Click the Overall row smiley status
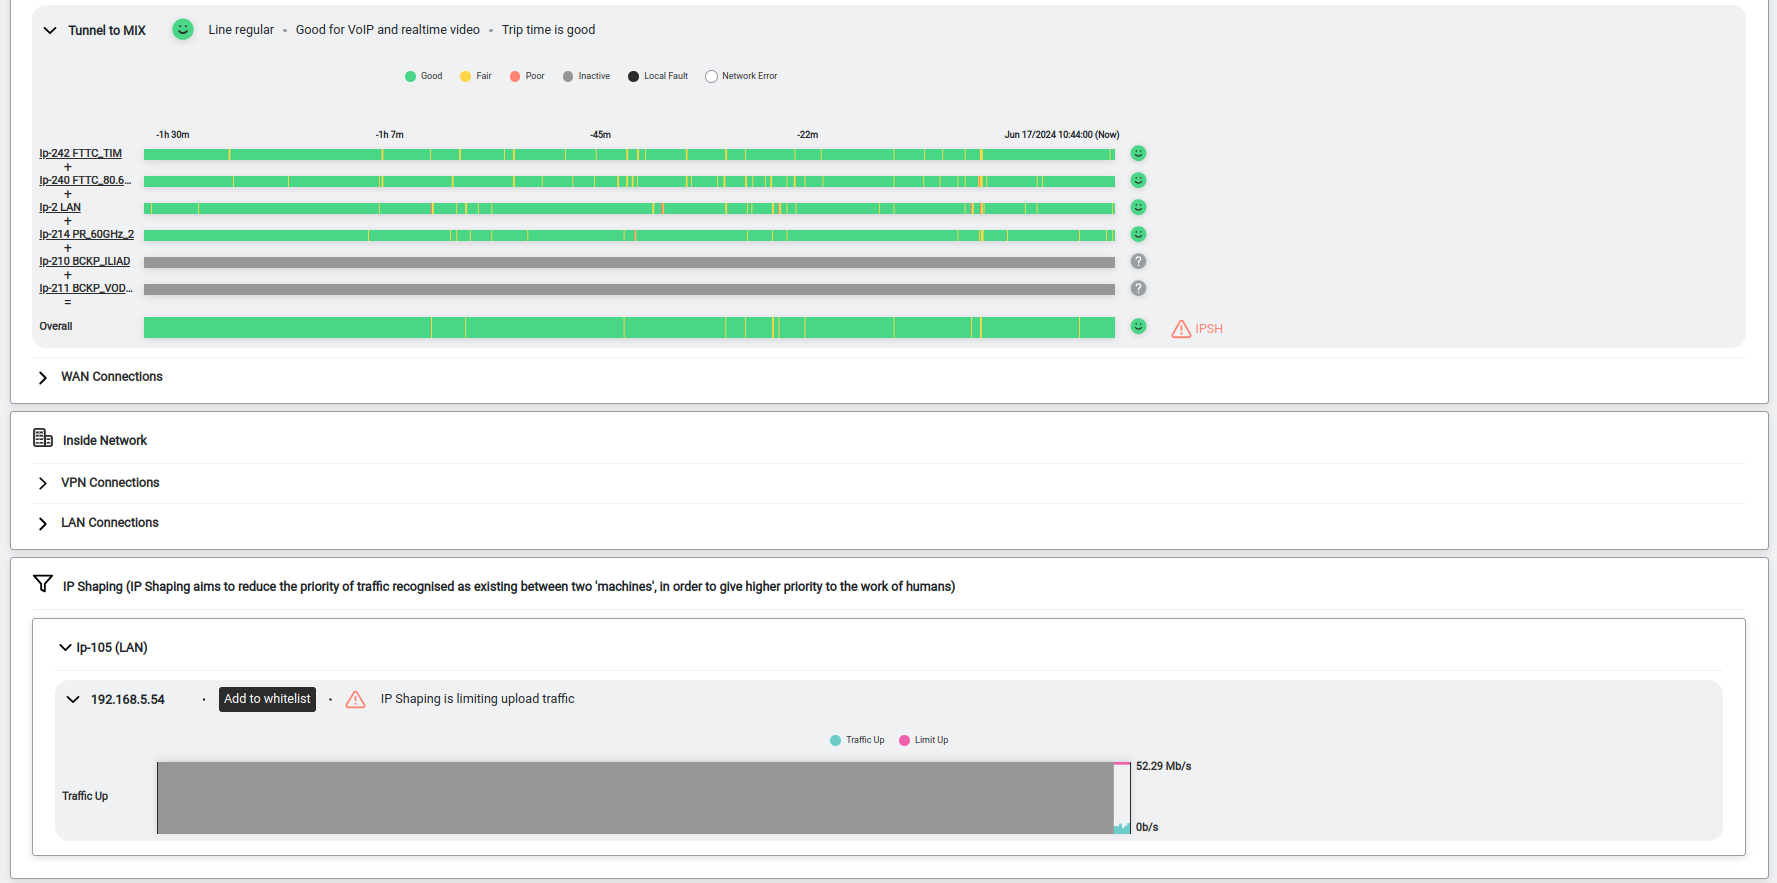This screenshot has width=1777, height=883. (x=1138, y=326)
